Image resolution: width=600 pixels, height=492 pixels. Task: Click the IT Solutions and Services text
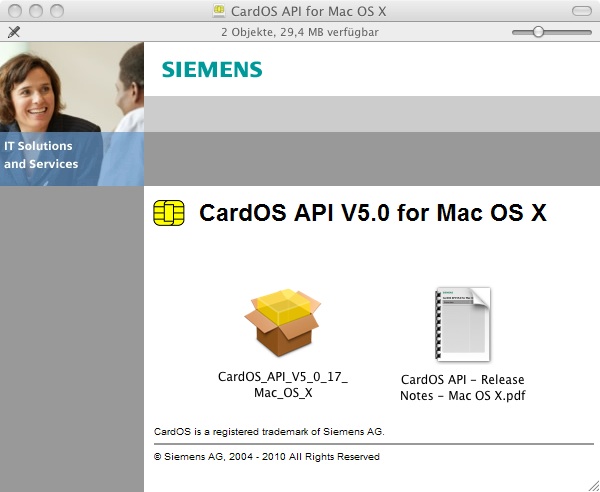(41, 155)
